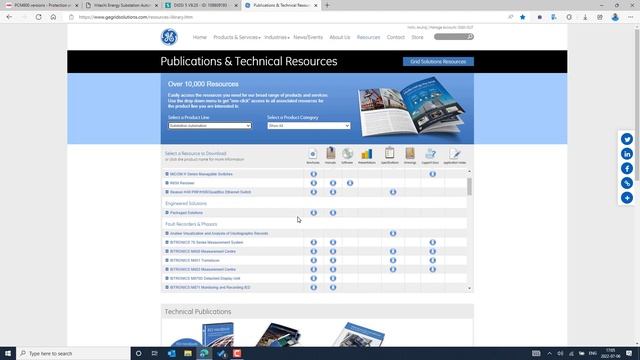Open more sharing options plus icon
The height and width of the screenshot is (360, 640).
(627, 198)
